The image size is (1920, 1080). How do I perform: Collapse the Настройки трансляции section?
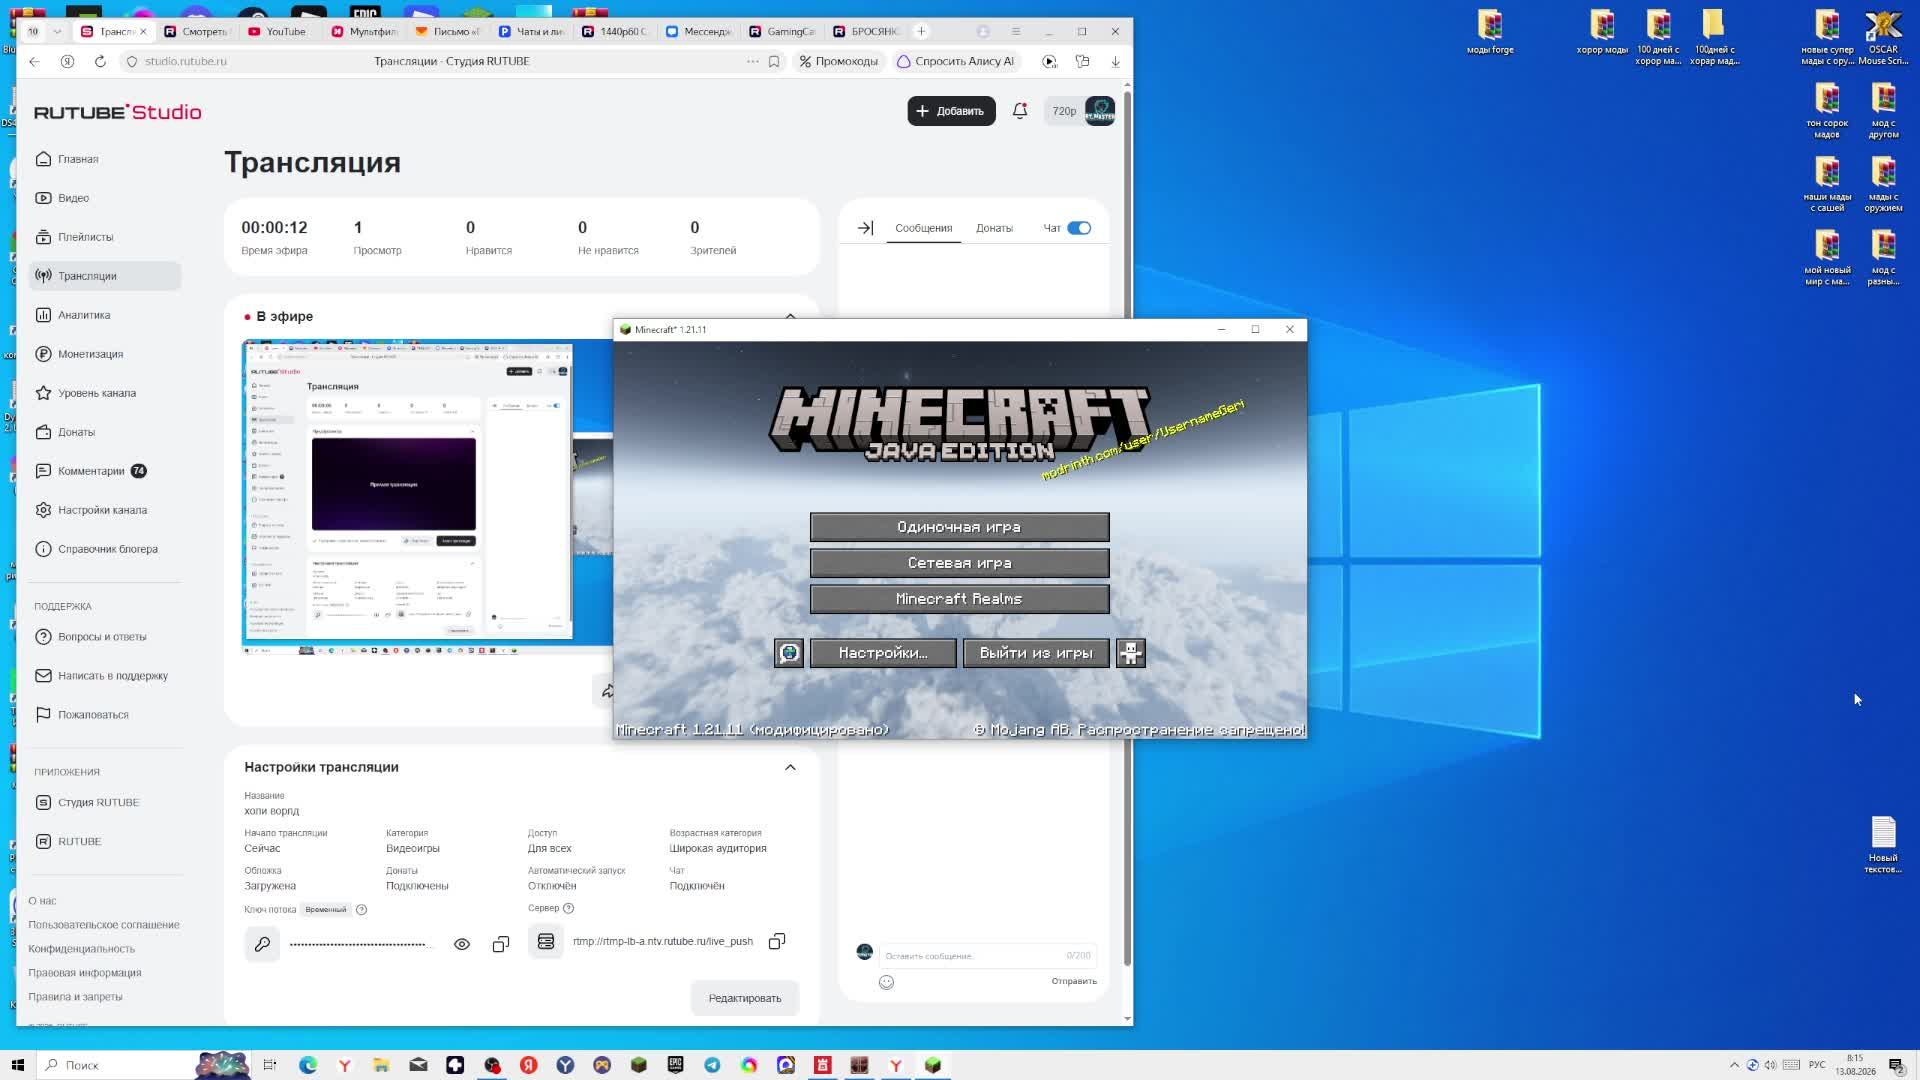click(x=790, y=767)
